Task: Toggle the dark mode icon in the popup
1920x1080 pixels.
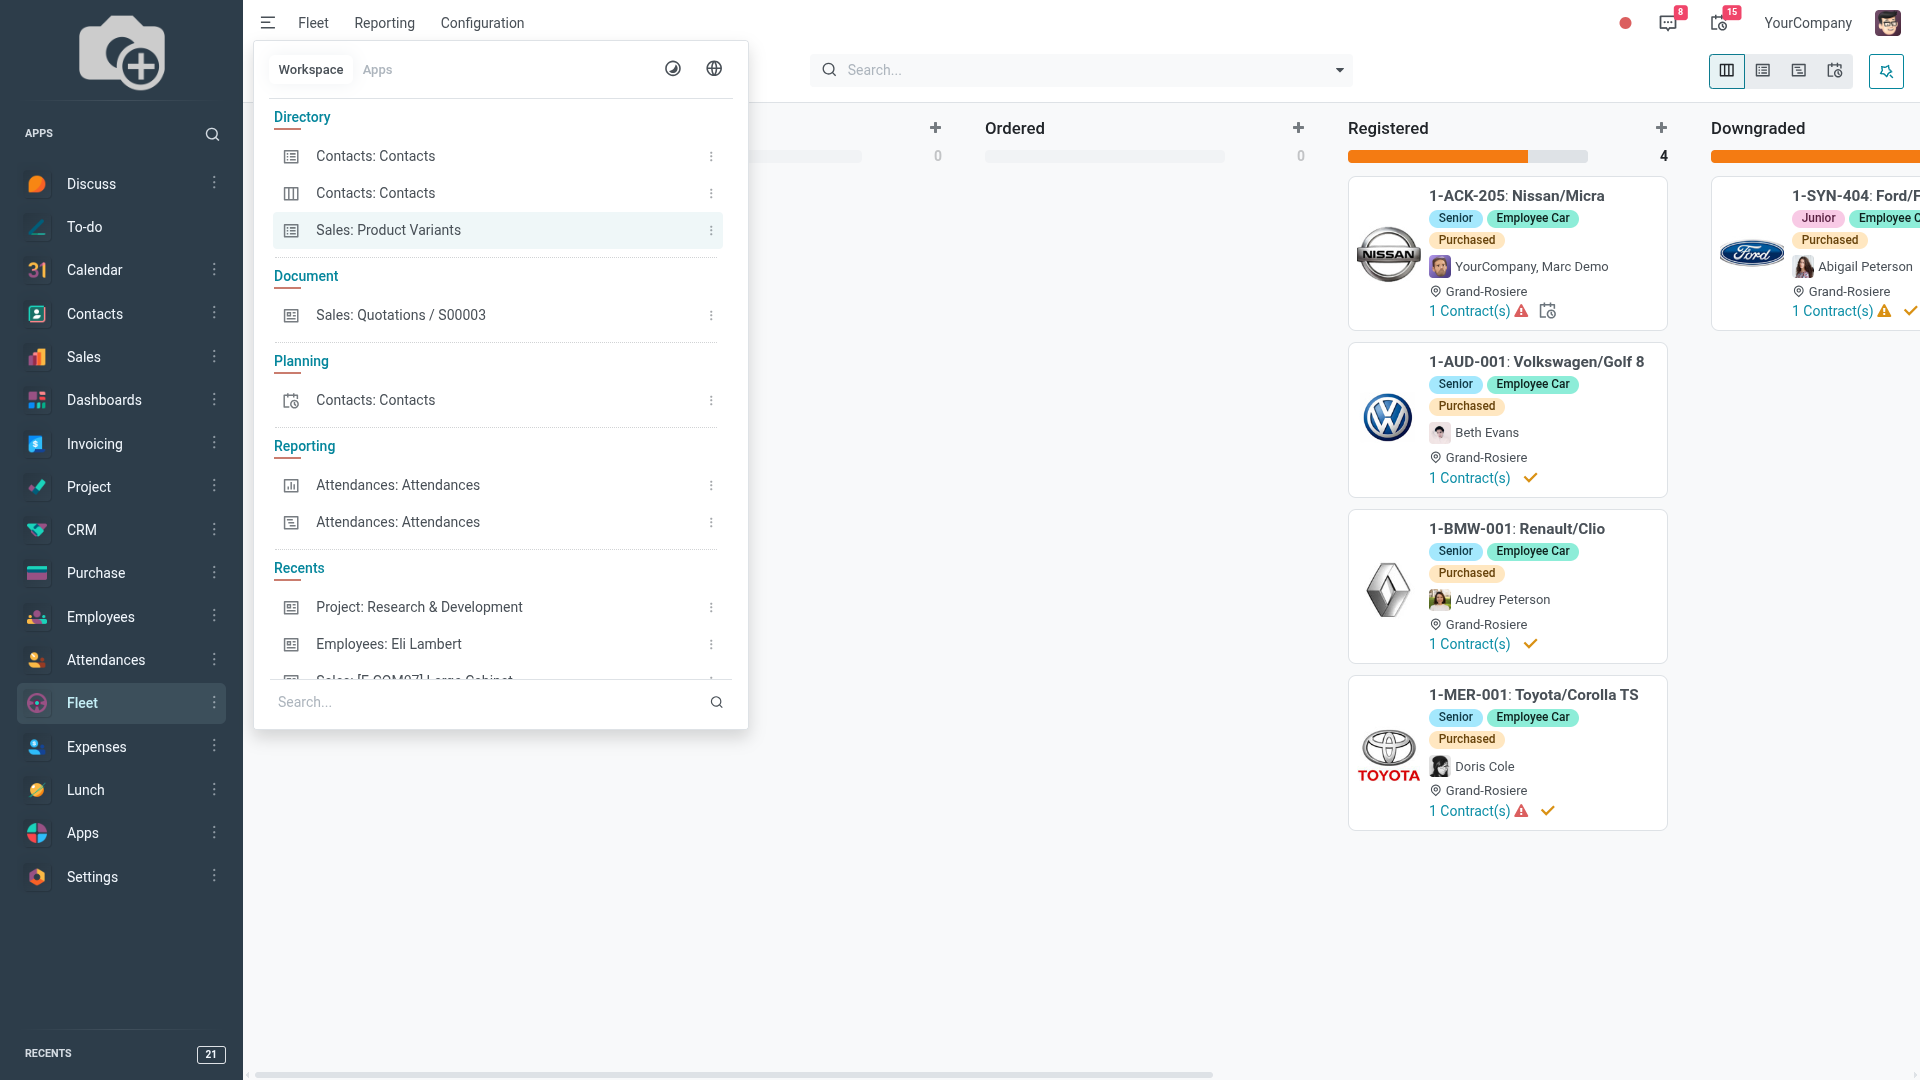Action: click(x=673, y=69)
